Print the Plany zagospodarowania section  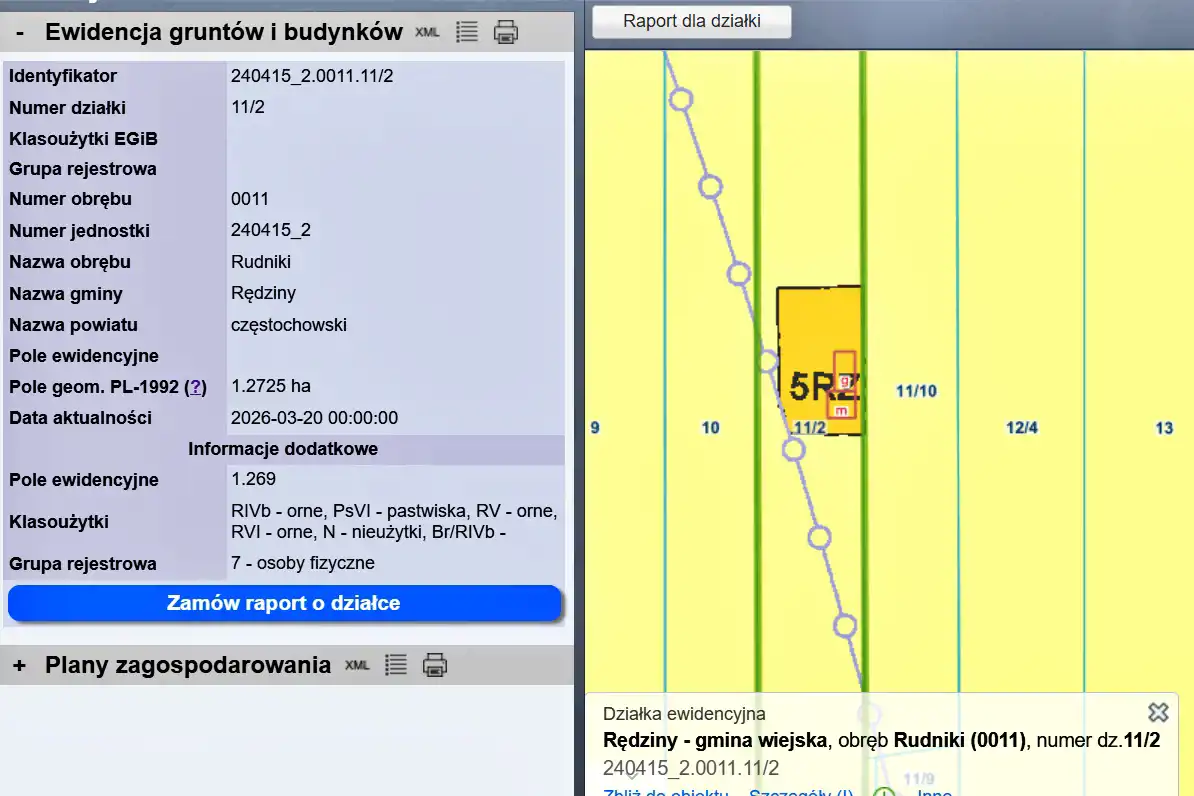tap(434, 665)
